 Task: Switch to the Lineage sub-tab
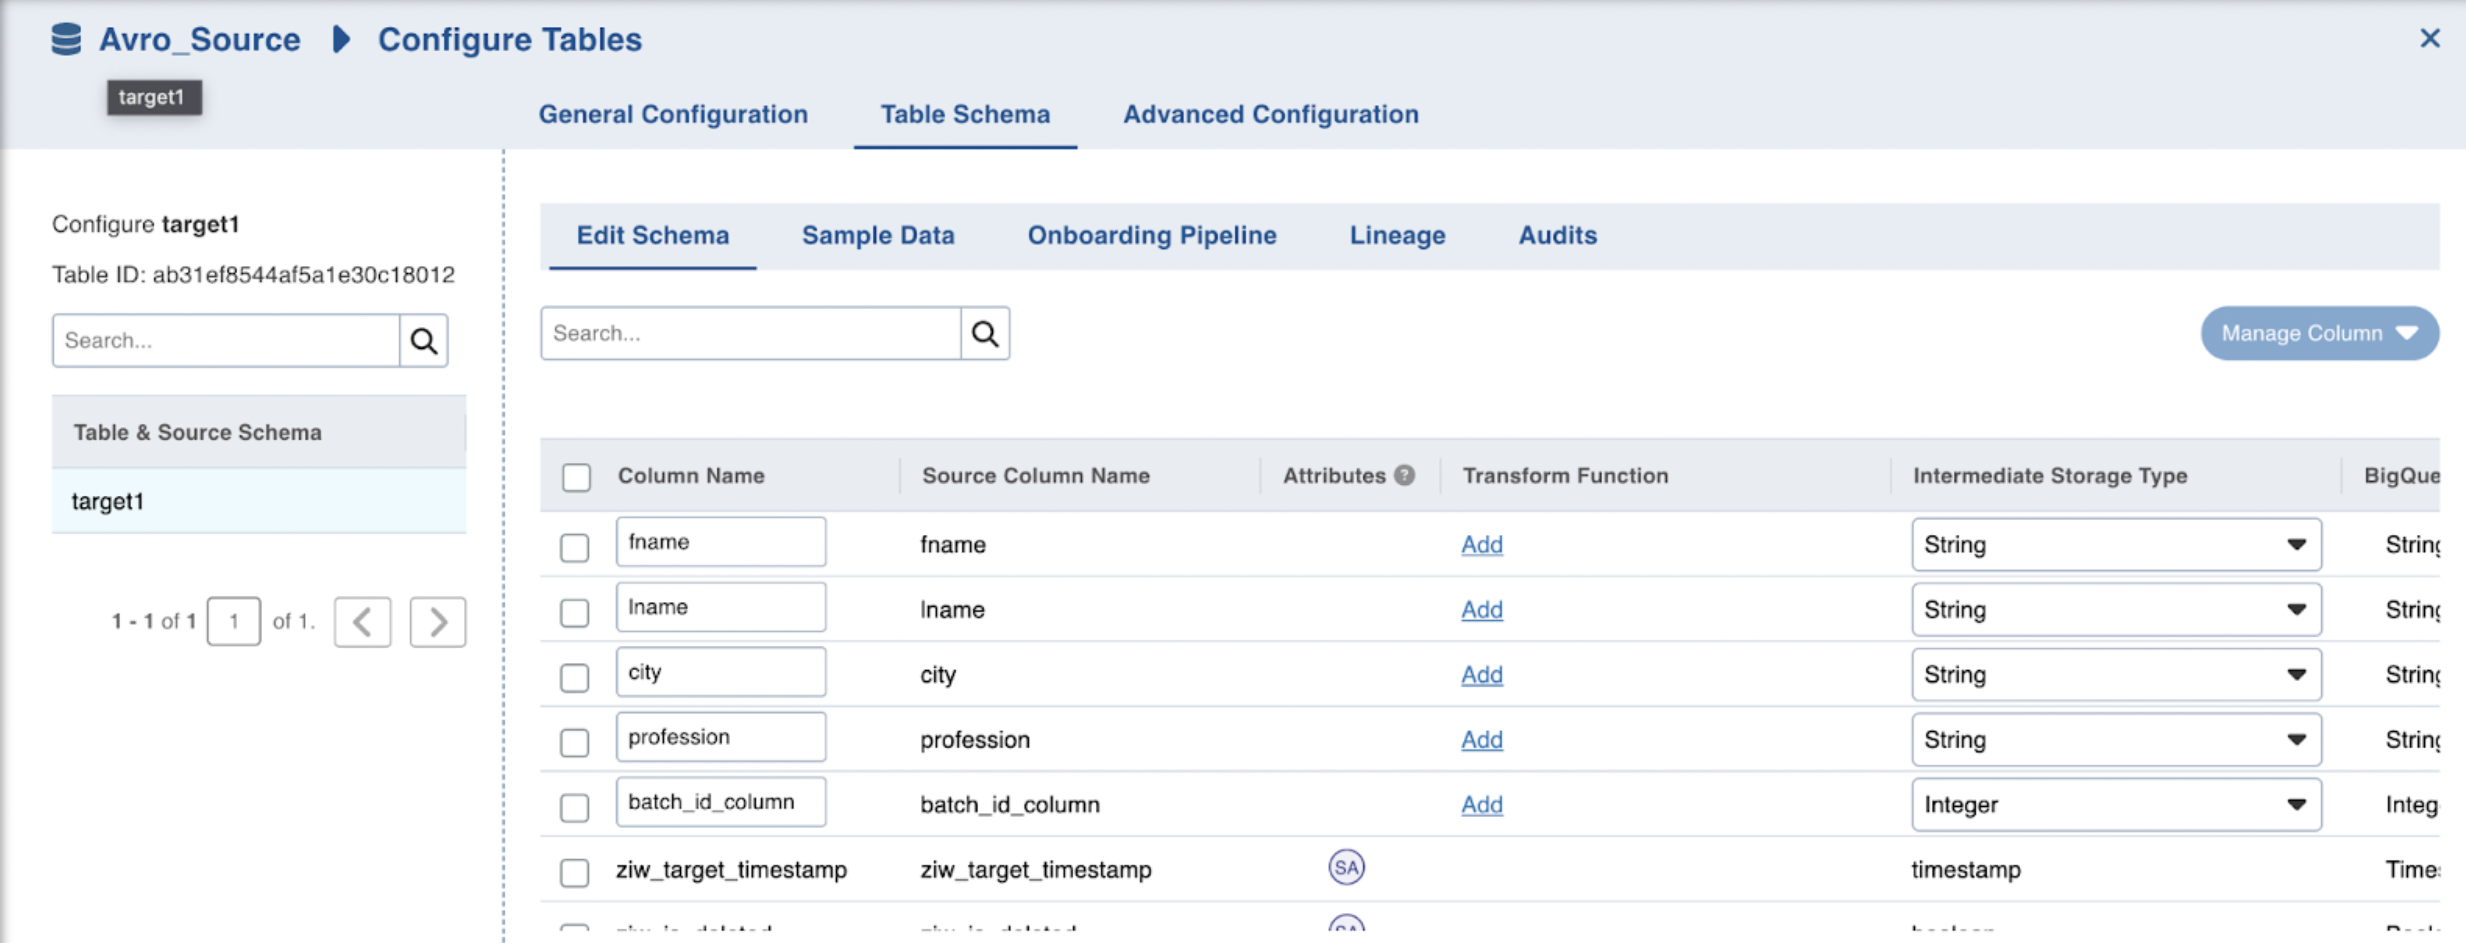(1397, 235)
